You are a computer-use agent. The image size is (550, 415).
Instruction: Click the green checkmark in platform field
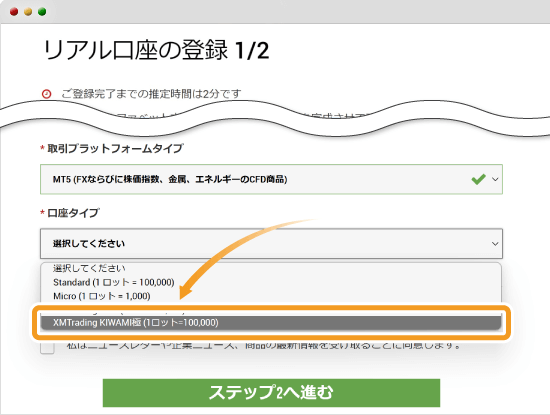coord(478,179)
